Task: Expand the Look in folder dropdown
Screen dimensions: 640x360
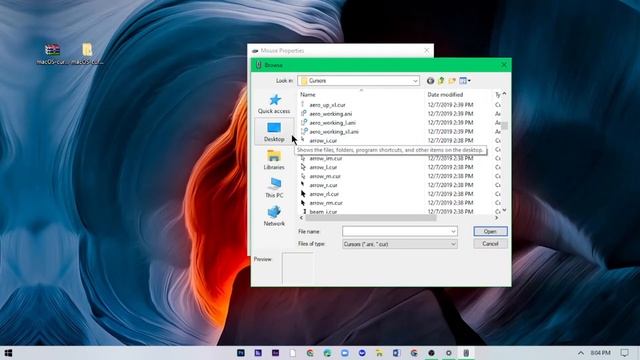Action: [x=415, y=81]
